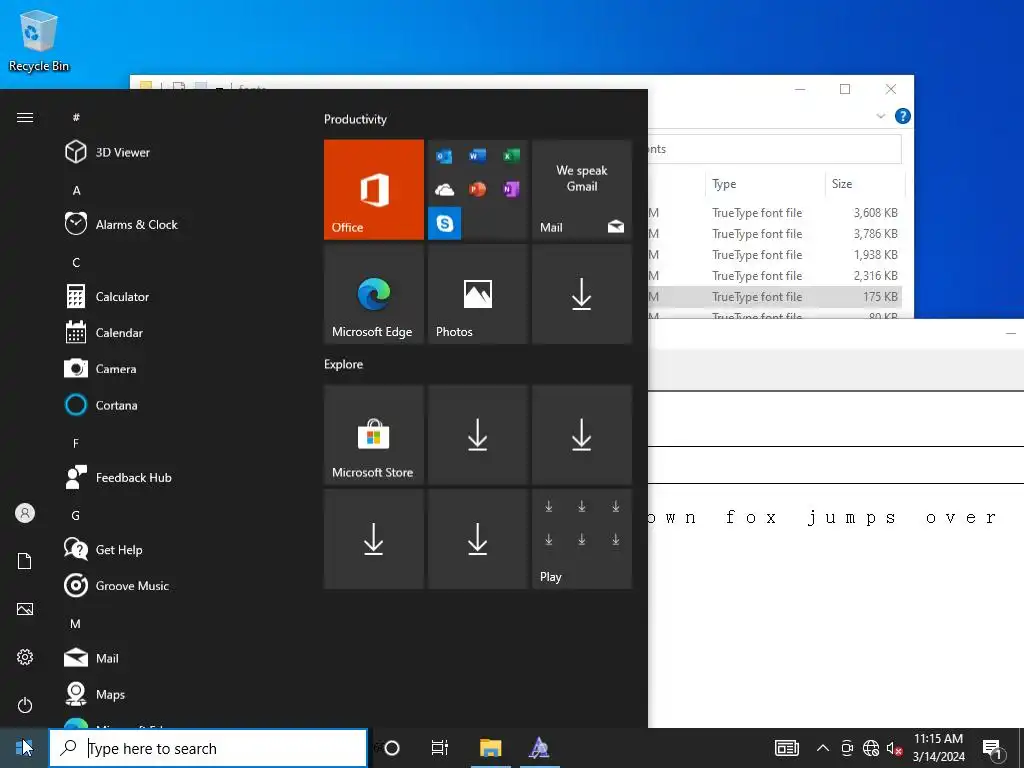Open the user account icon in Start
This screenshot has height=768, width=1024.
[x=25, y=513]
